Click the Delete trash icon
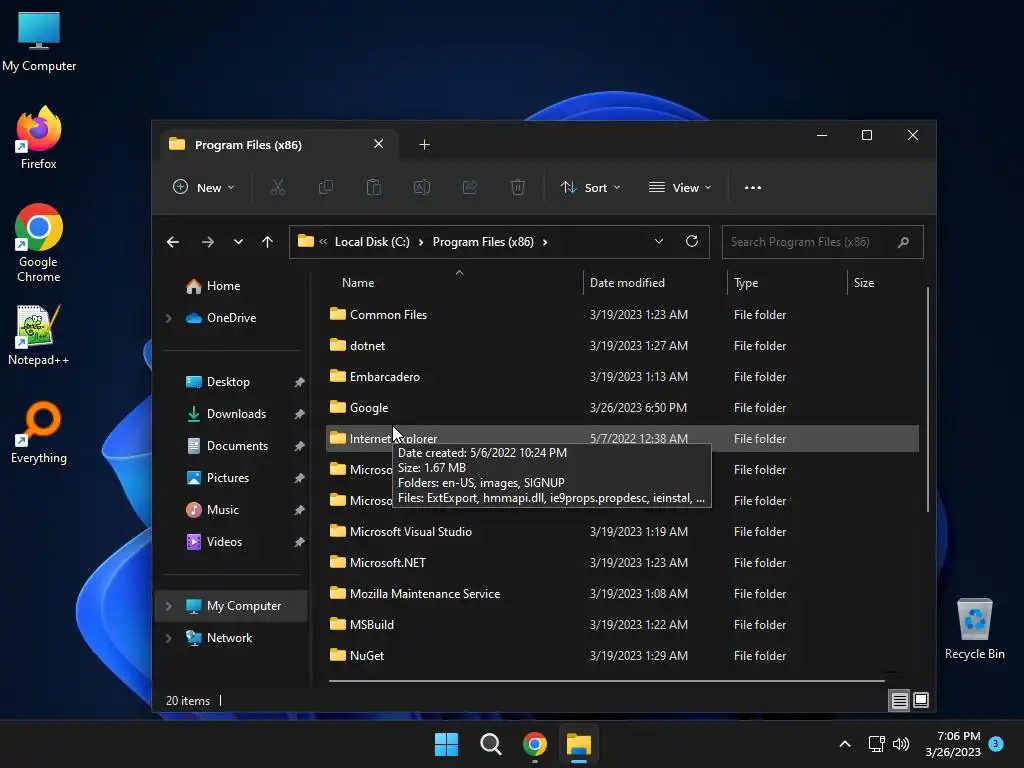Image resolution: width=1024 pixels, height=768 pixels. point(517,187)
